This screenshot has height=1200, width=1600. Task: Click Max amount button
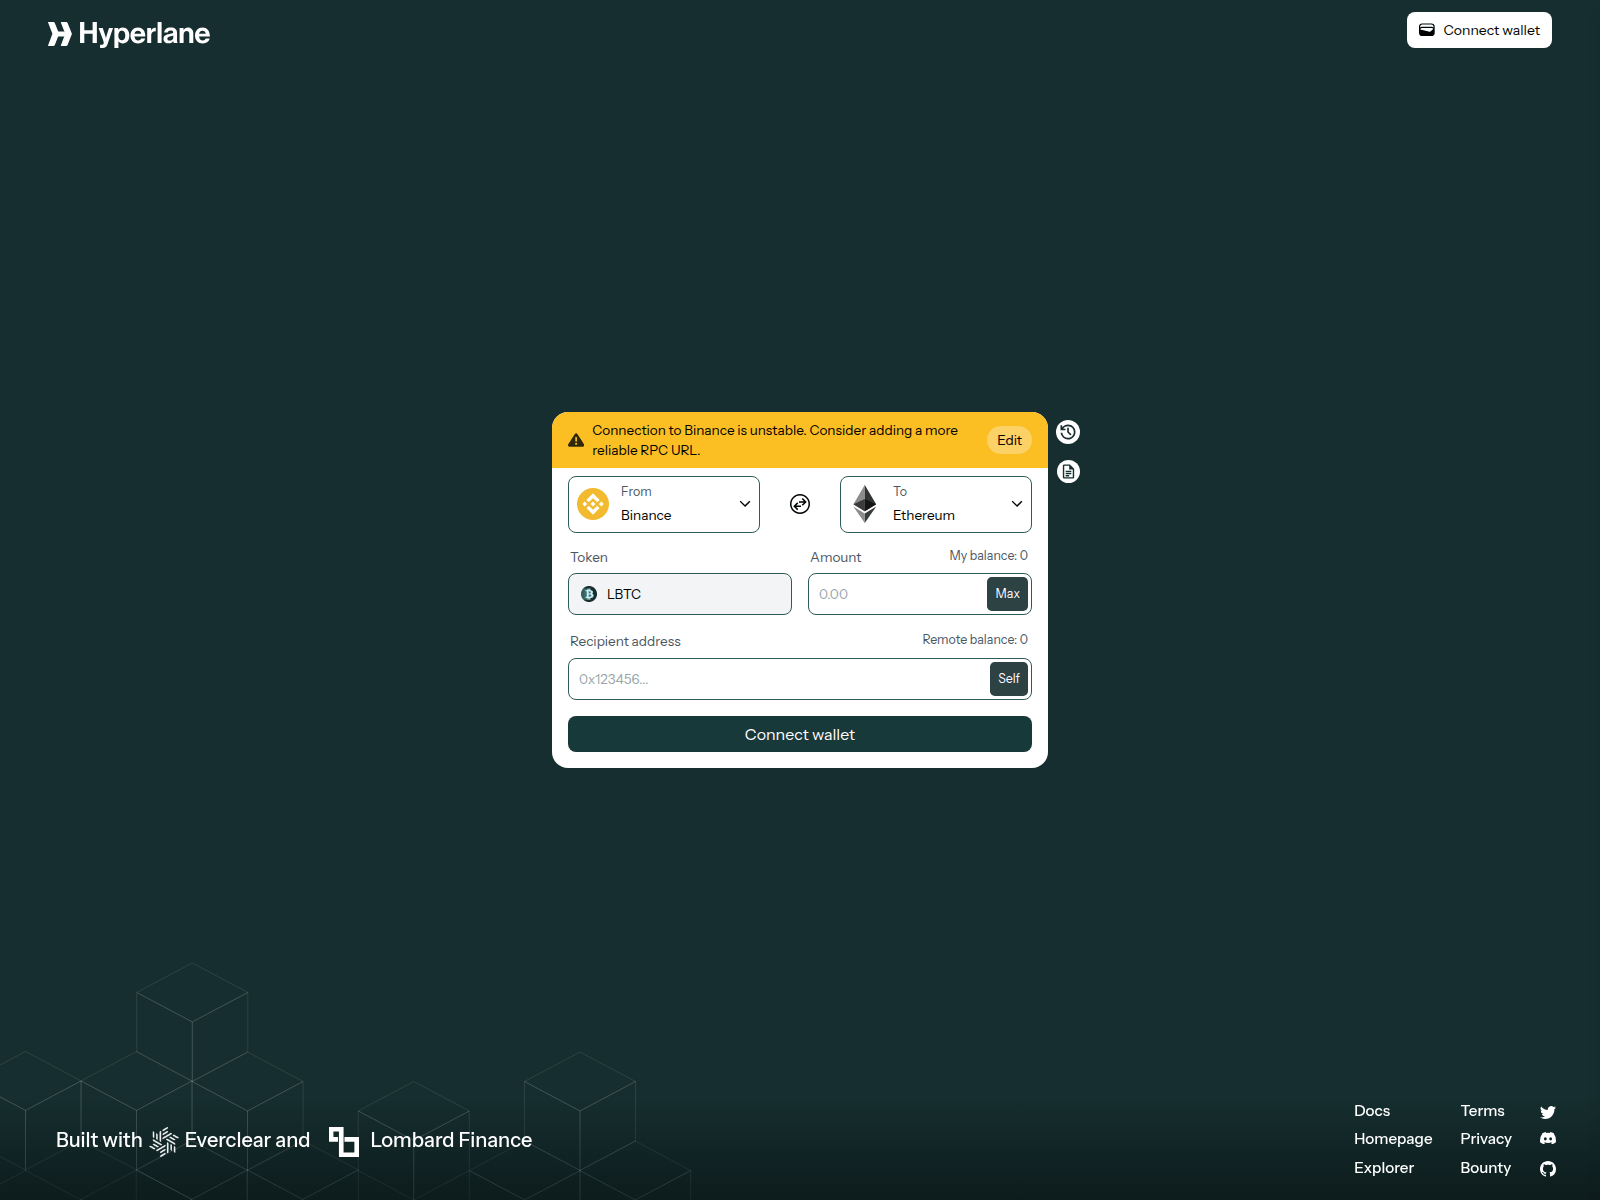1007,594
